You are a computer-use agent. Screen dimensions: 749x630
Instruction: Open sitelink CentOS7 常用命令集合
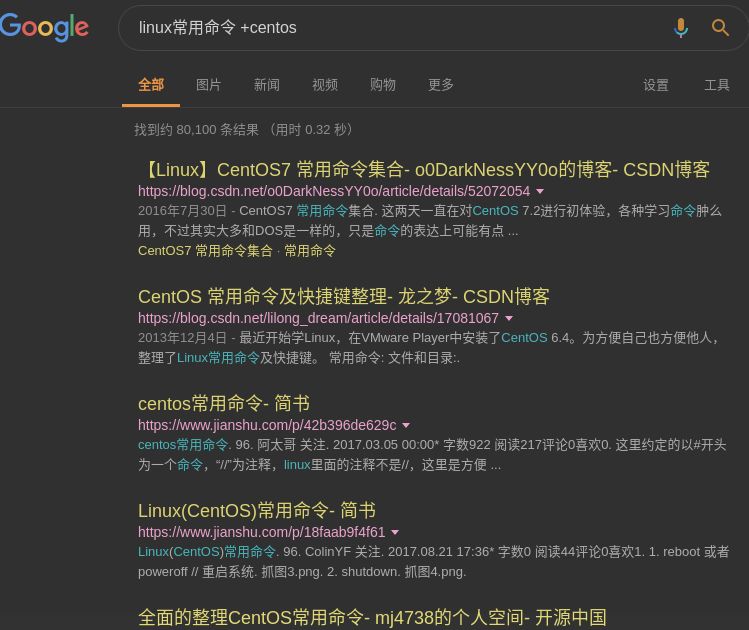click(x=205, y=251)
